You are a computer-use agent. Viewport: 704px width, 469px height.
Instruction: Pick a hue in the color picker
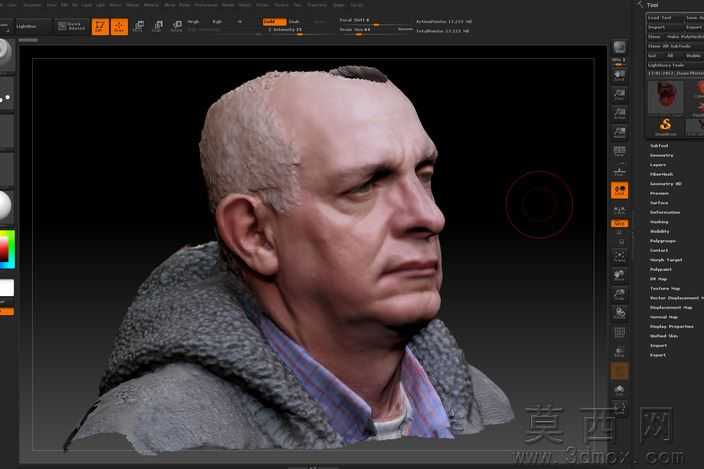click(8, 250)
